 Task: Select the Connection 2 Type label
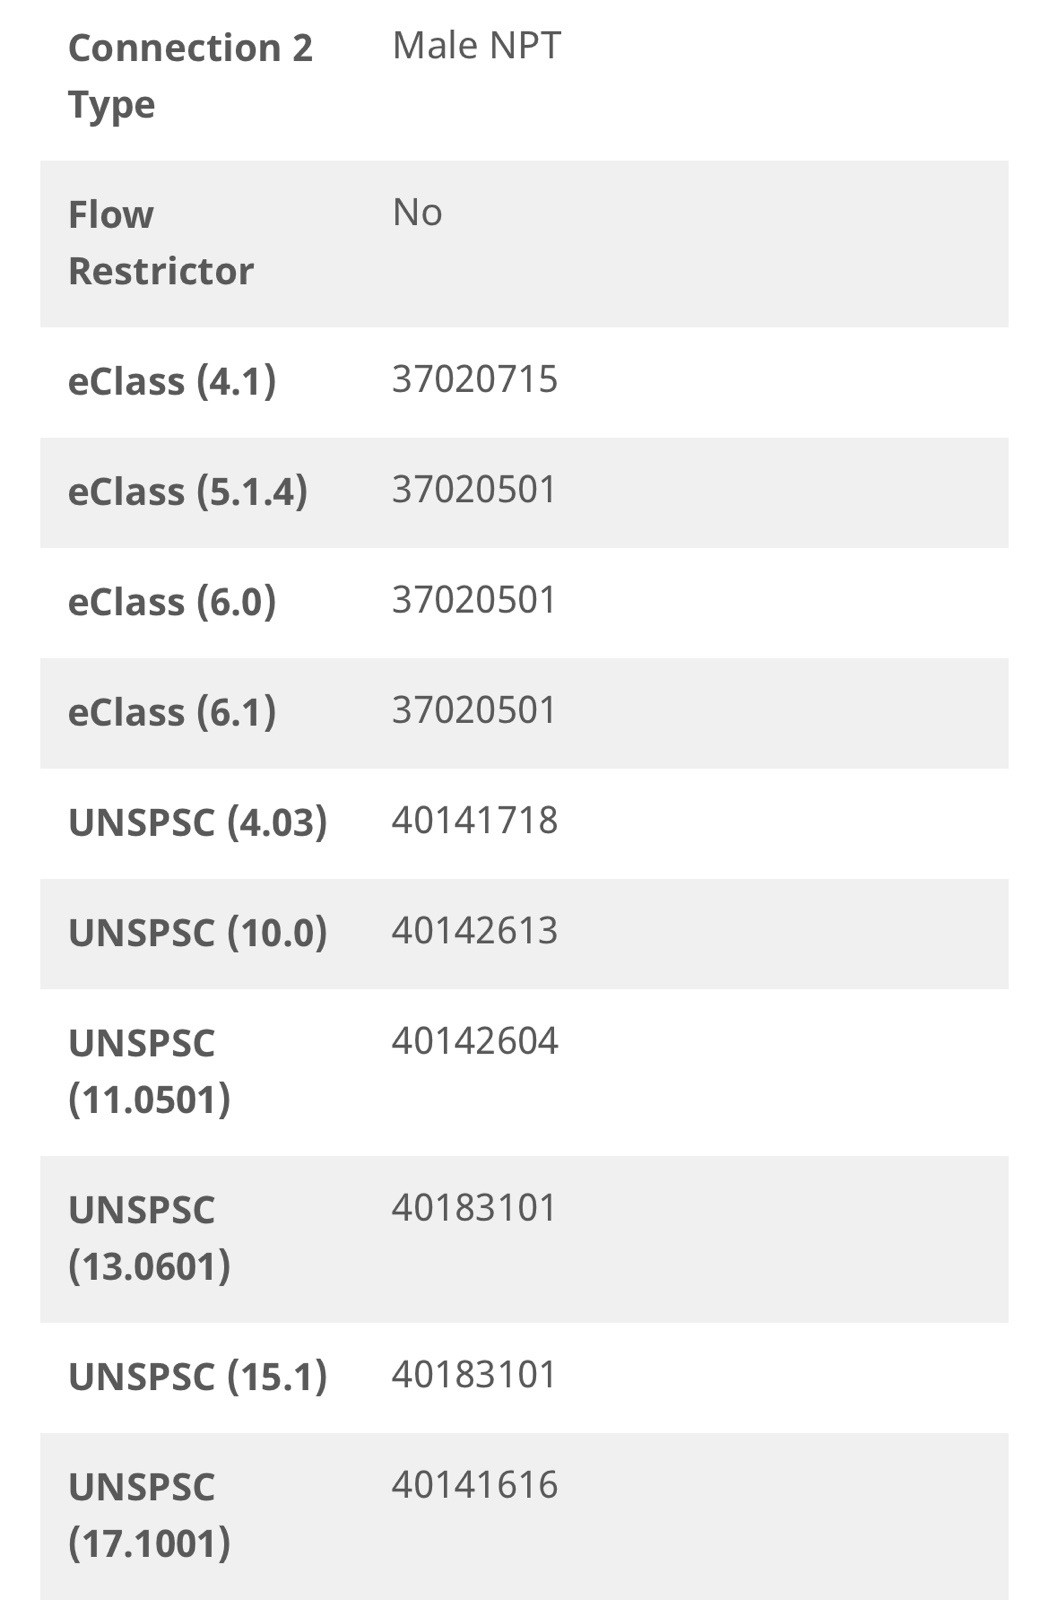click(x=190, y=76)
